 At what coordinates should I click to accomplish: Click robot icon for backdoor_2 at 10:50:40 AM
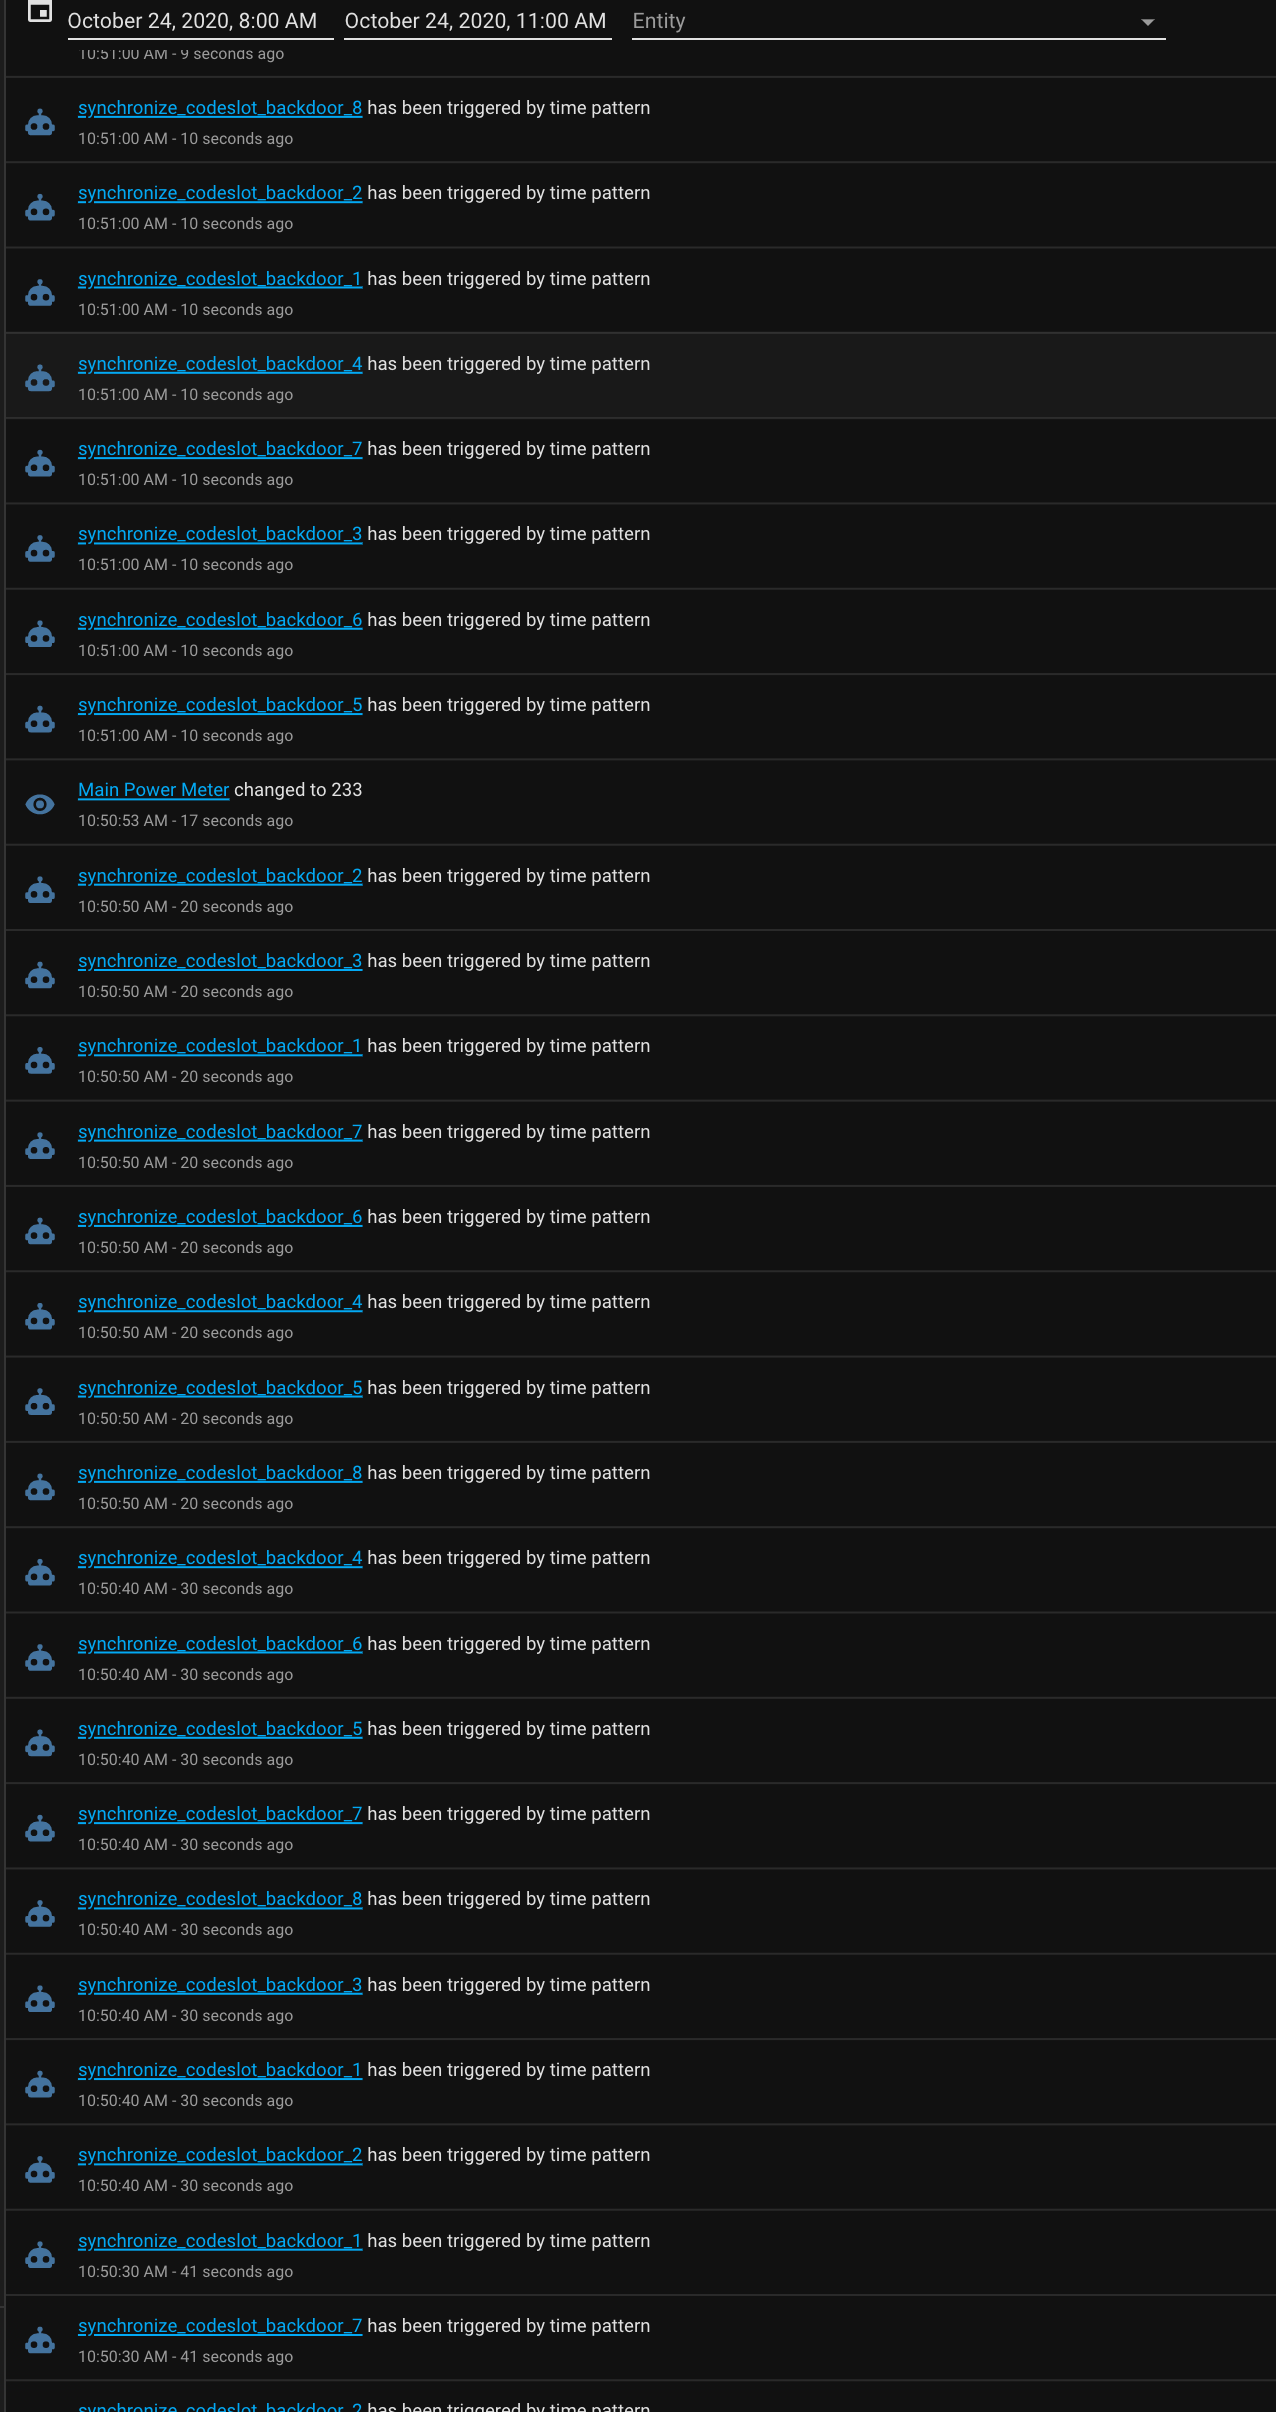pyautogui.click(x=40, y=2169)
